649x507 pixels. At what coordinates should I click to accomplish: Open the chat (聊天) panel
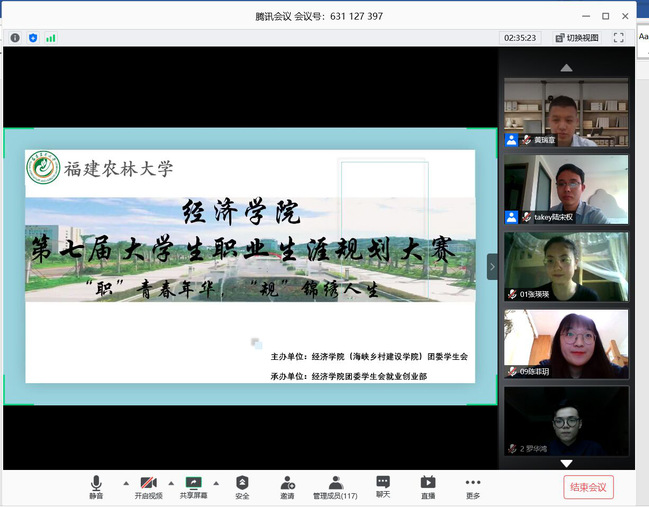pyautogui.click(x=383, y=486)
